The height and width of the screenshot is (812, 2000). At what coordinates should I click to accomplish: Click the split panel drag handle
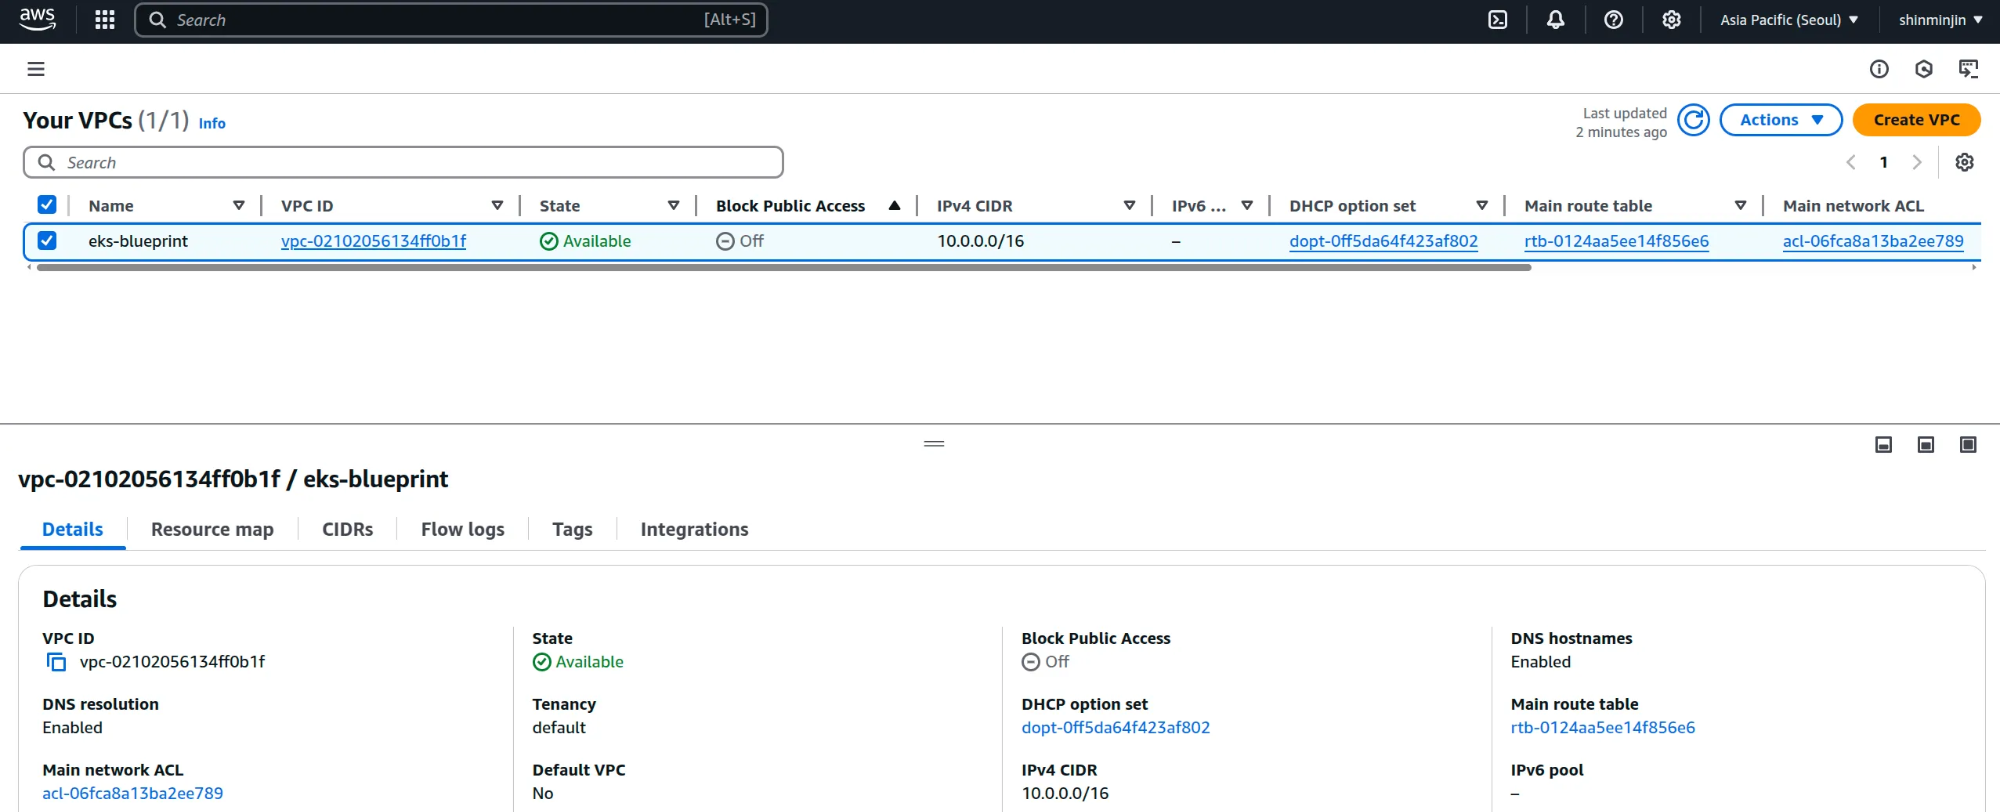pyautogui.click(x=934, y=444)
